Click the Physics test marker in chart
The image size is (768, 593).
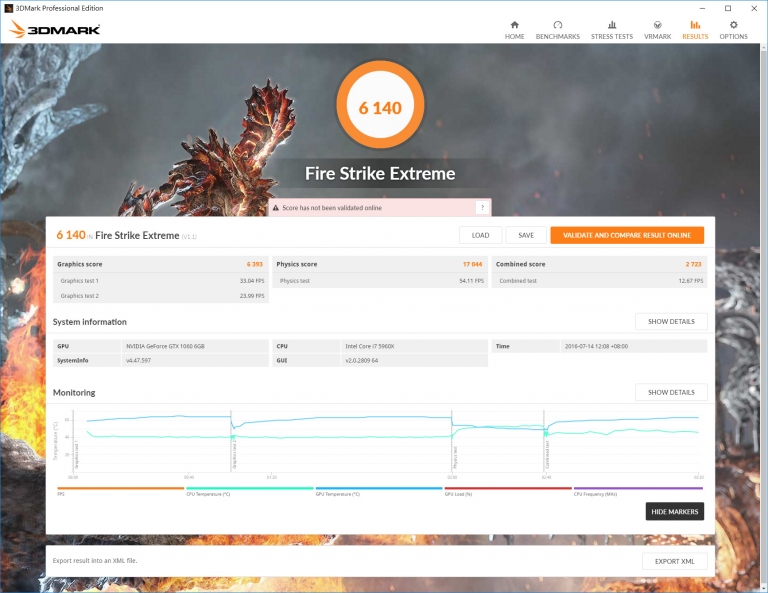tap(455, 457)
